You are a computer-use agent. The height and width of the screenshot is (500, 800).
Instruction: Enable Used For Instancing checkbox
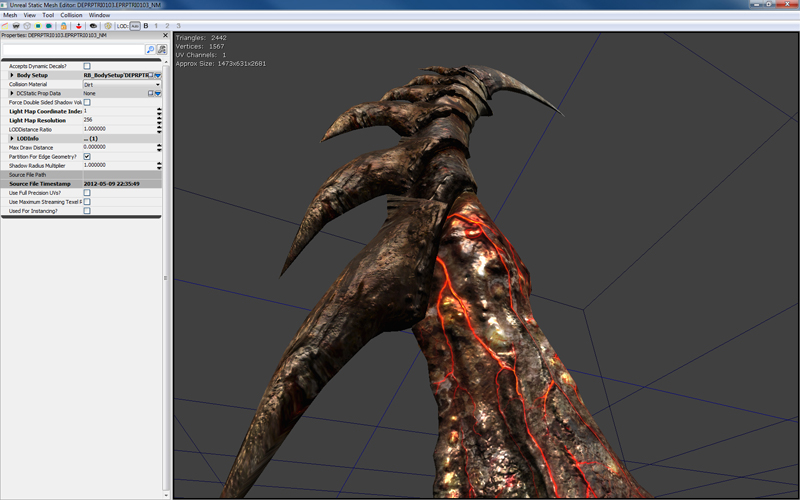pyautogui.click(x=87, y=211)
